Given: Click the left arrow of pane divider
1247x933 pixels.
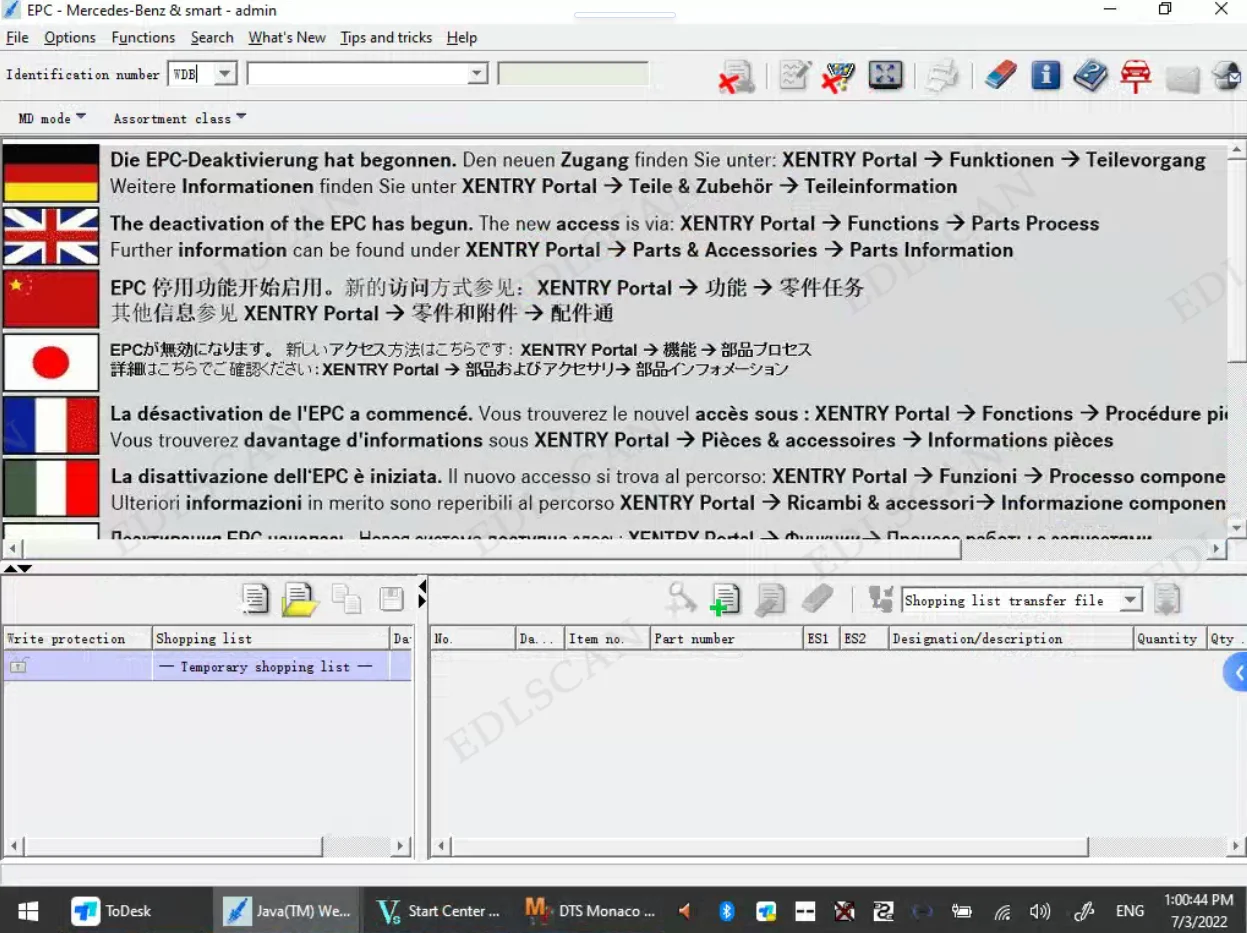Looking at the screenshot, I should pyautogui.click(x=422, y=586).
